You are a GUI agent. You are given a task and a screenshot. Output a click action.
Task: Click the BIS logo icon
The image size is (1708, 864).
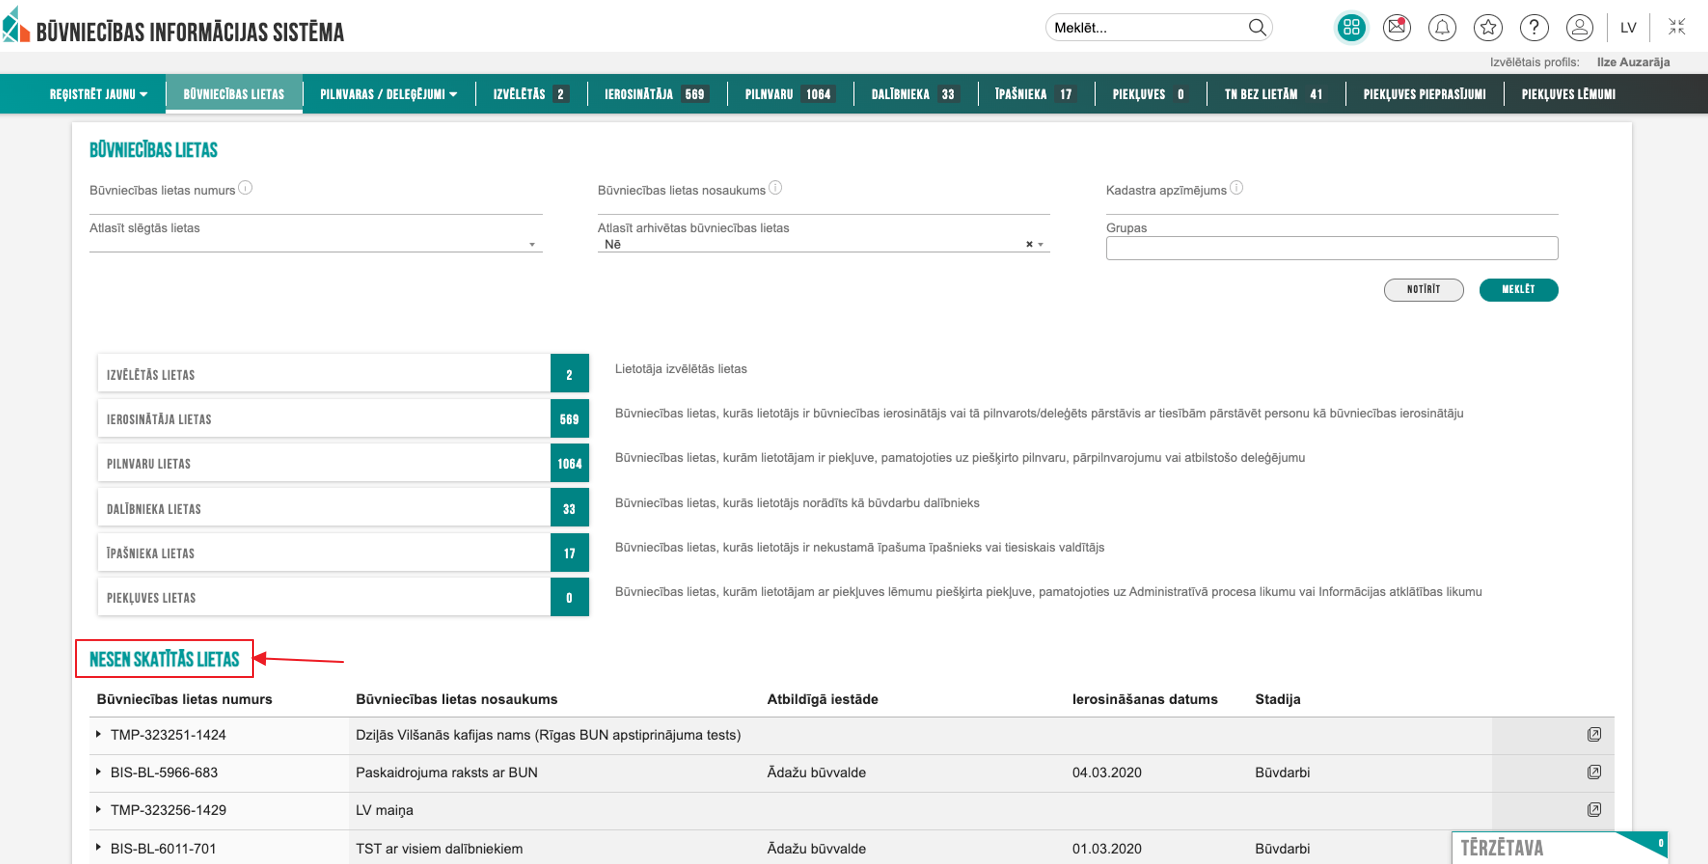click(16, 24)
